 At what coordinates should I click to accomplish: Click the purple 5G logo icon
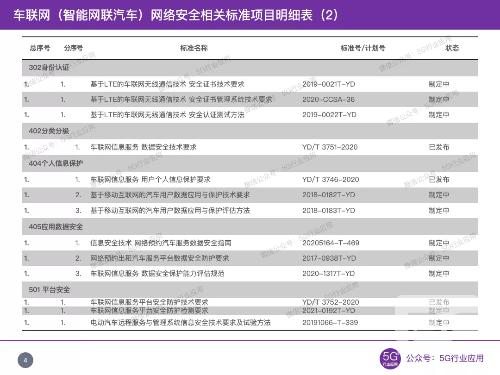pos(390,358)
